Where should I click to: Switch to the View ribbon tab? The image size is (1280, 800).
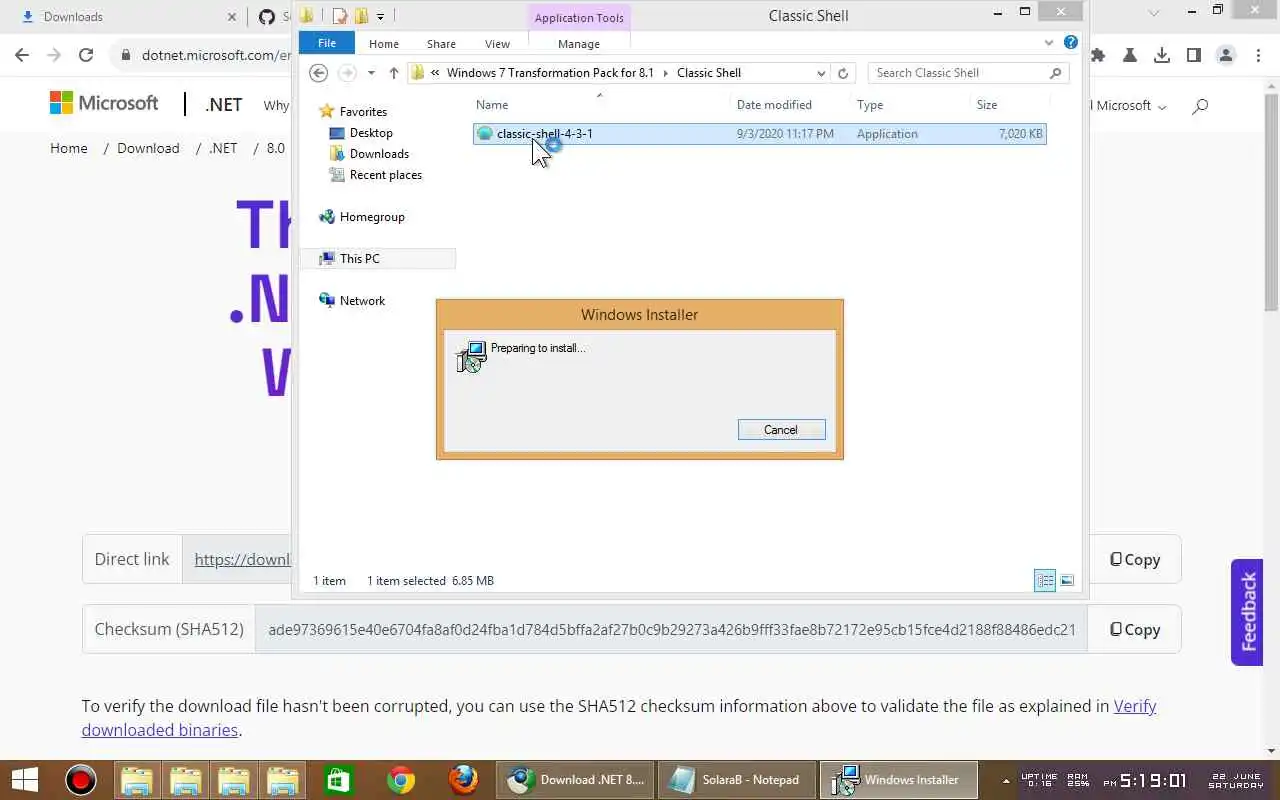(497, 44)
